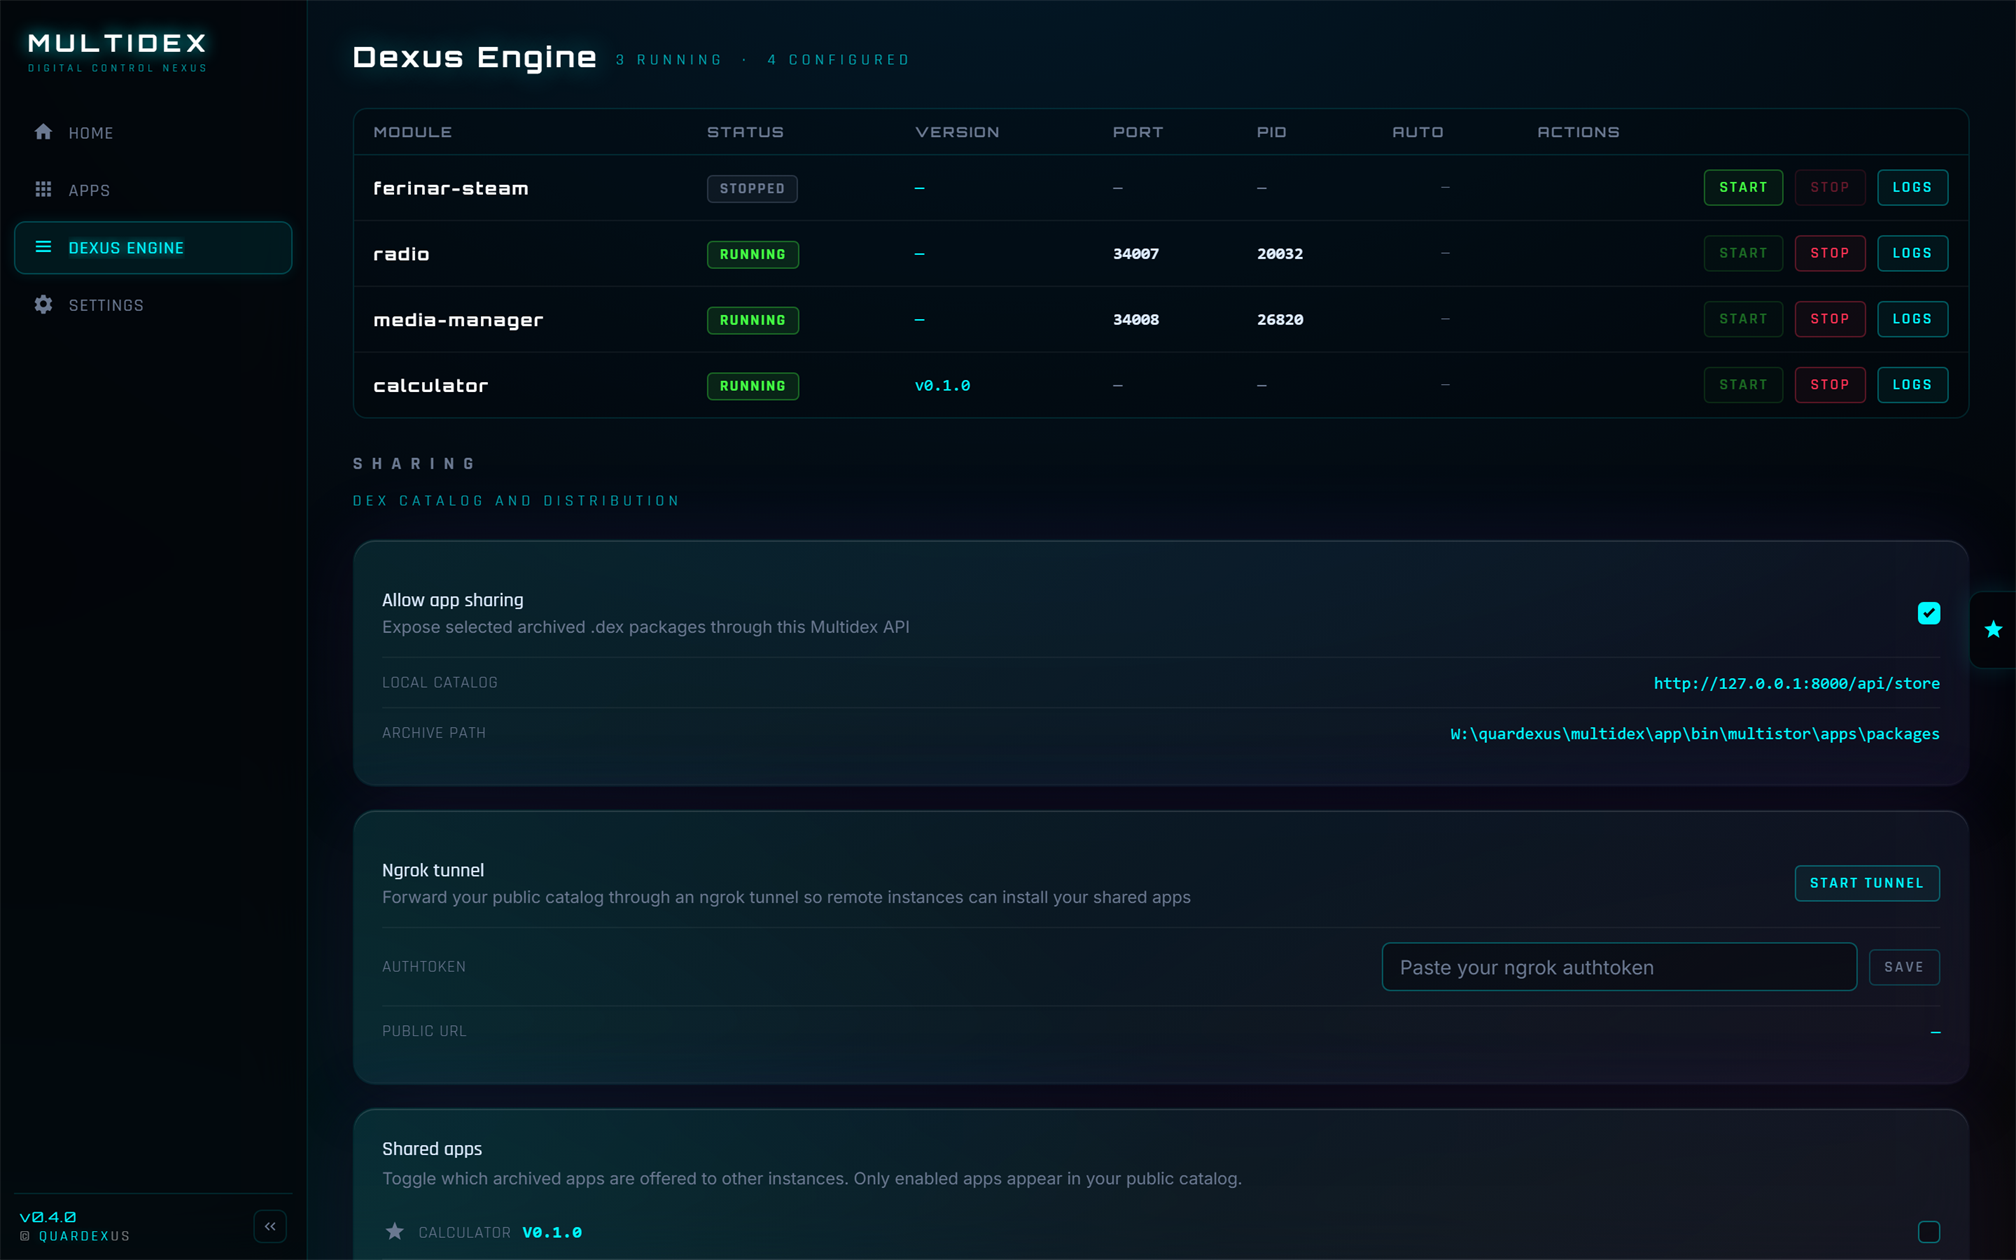
Task: Start the ferinar-steam module
Action: tap(1743, 188)
